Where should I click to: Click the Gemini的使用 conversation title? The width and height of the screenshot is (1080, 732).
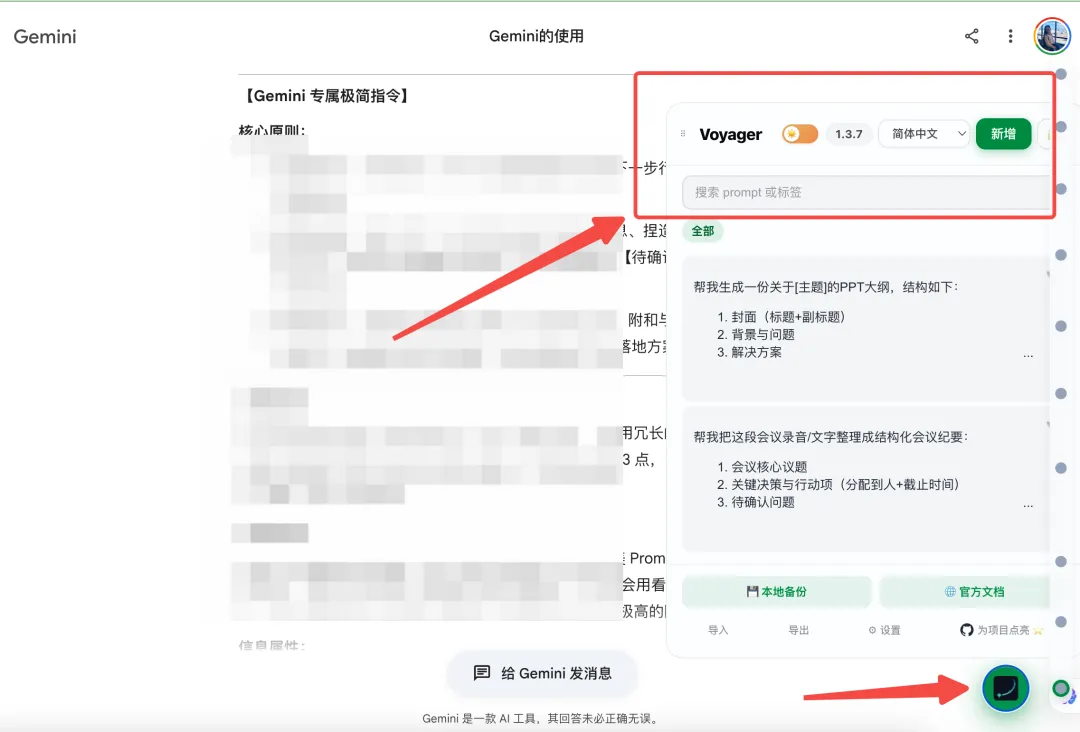(536, 36)
